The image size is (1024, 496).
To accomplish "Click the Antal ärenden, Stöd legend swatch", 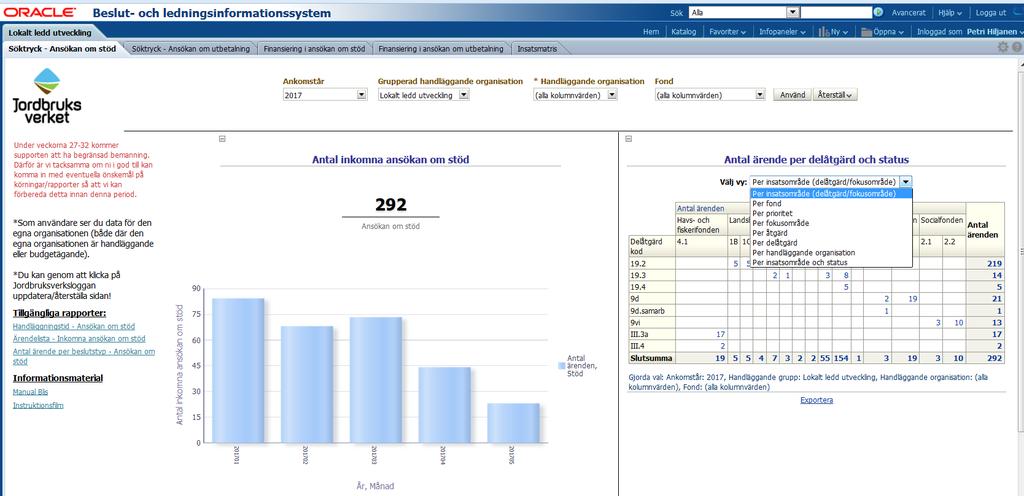I will (561, 366).
